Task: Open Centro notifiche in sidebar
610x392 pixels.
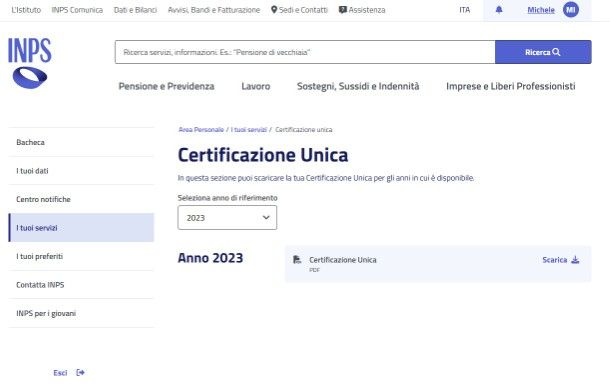Action: pyautogui.click(x=81, y=199)
